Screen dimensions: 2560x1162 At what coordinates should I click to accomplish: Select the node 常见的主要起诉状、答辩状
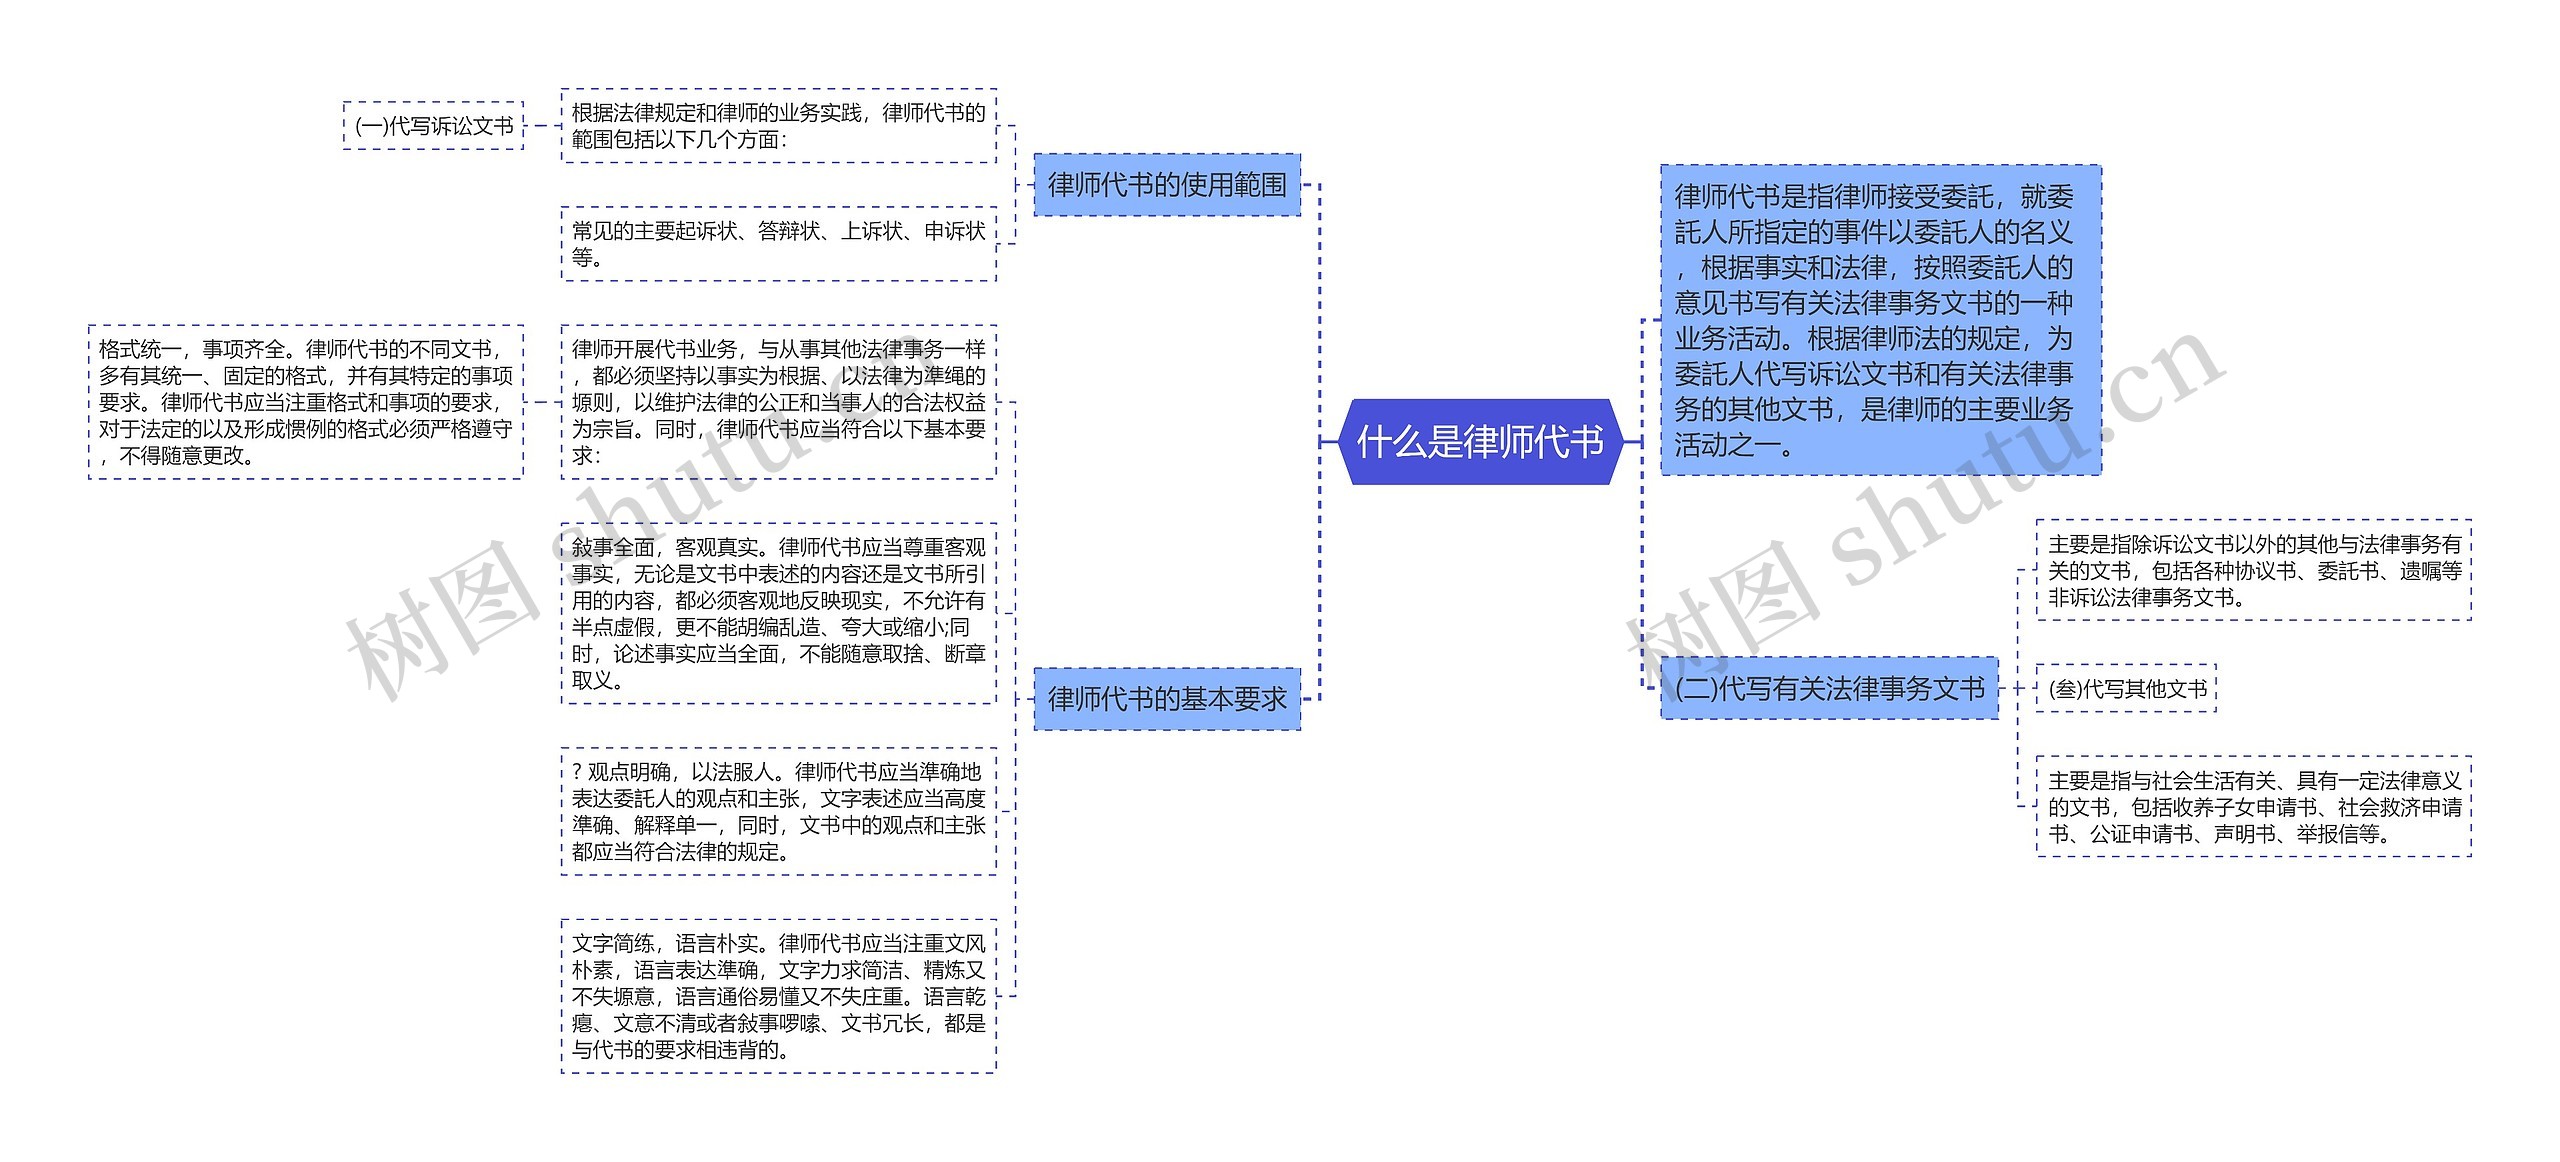coord(778,244)
